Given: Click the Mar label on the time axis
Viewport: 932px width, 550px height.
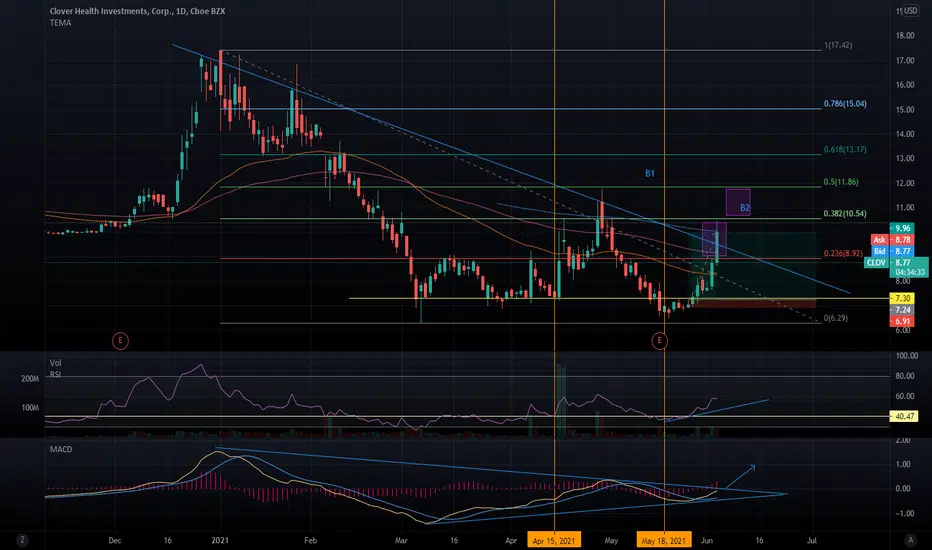Looking at the screenshot, I should coord(401,540).
